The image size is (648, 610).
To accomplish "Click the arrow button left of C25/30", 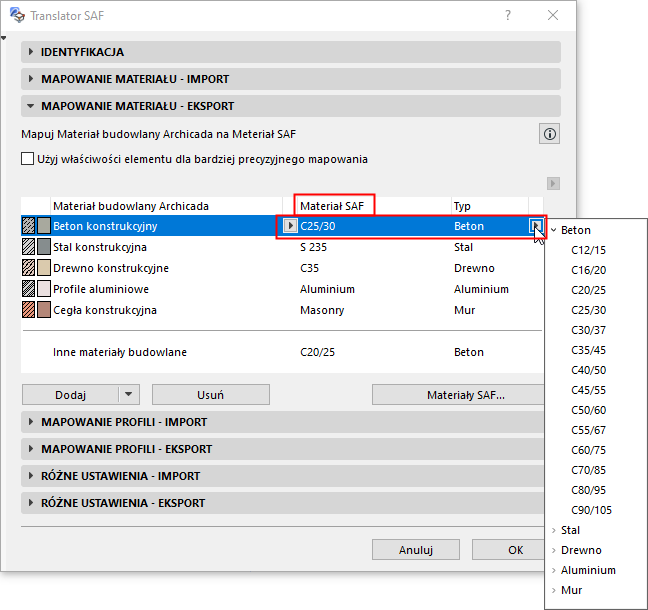I will click(x=290, y=226).
